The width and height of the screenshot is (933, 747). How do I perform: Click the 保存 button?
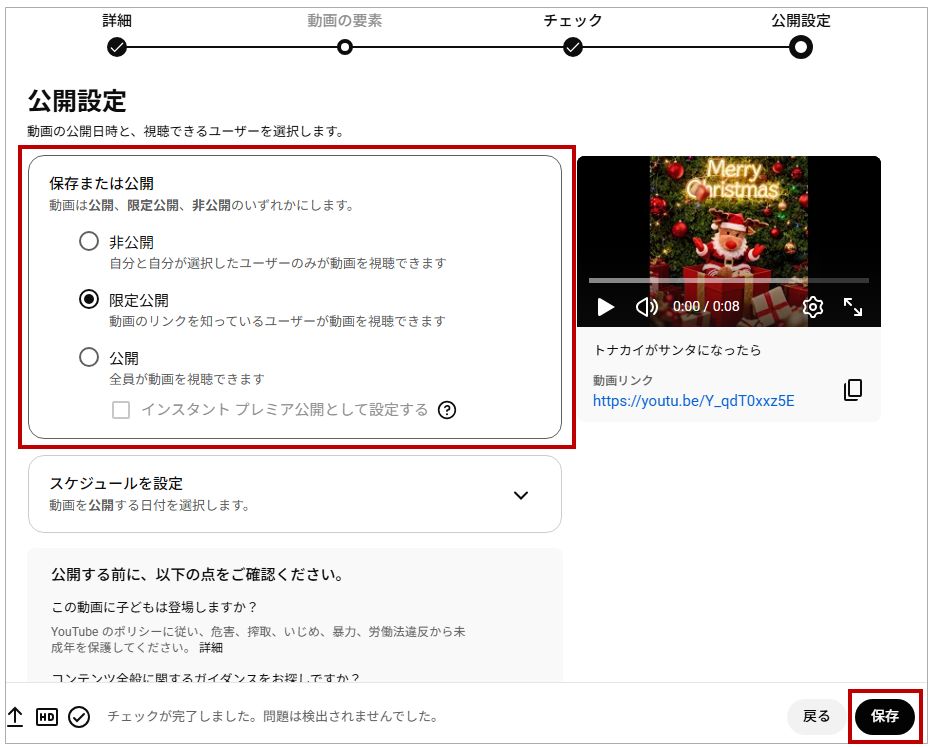point(884,716)
